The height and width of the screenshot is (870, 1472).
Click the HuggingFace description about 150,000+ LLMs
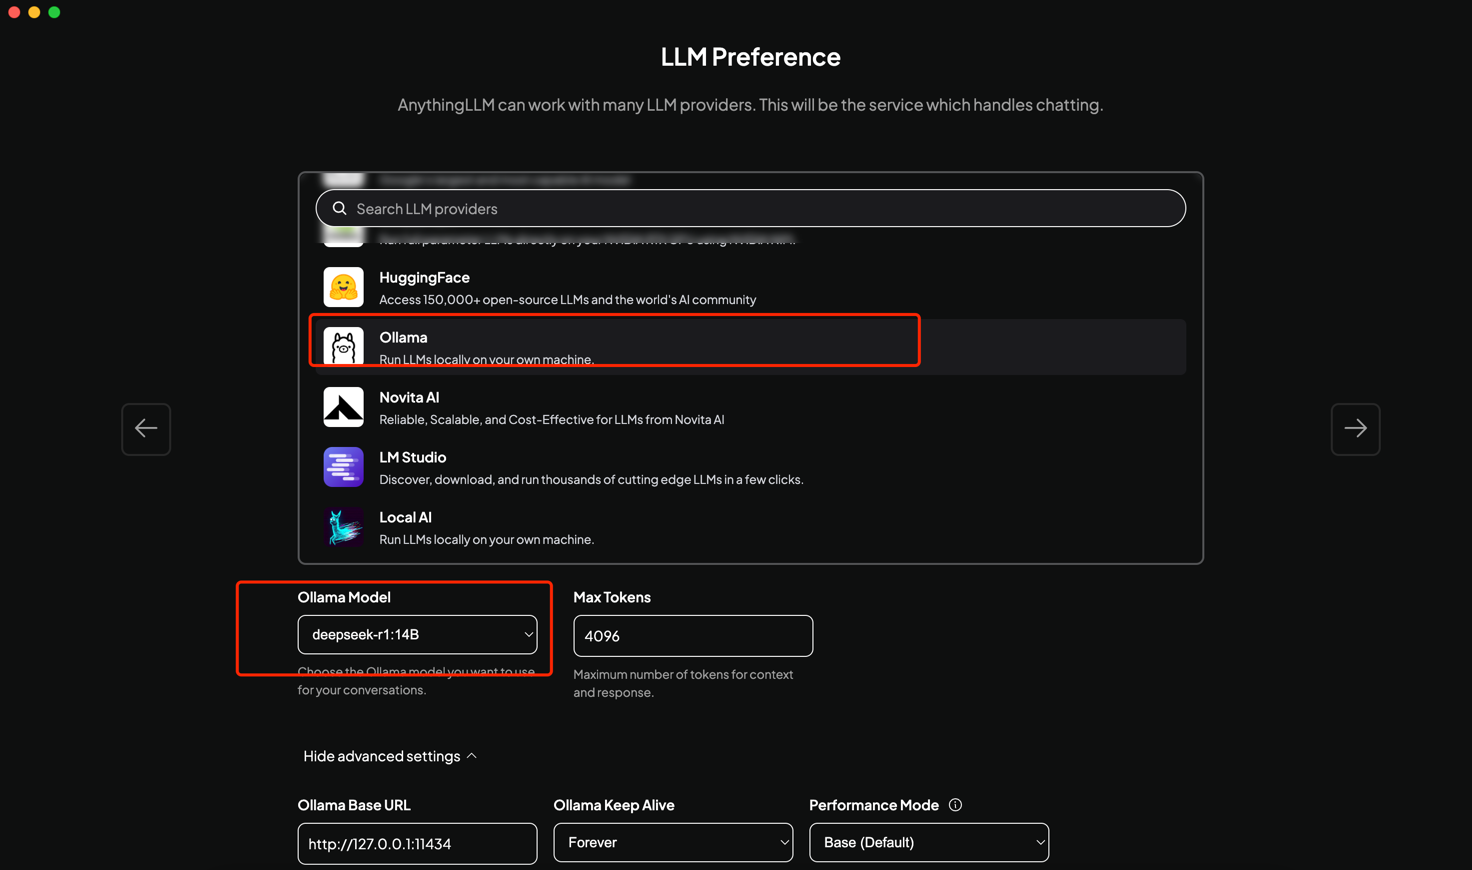[567, 299]
